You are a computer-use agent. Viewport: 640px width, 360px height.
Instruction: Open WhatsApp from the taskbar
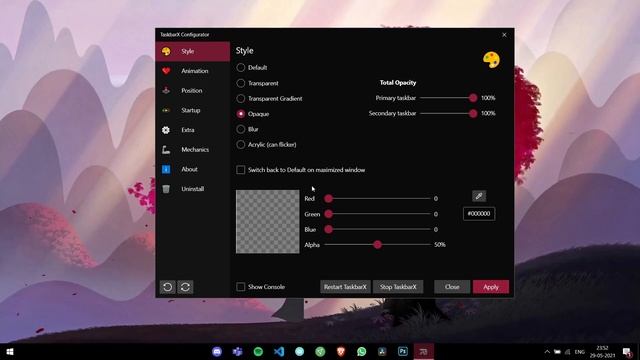pos(361,351)
